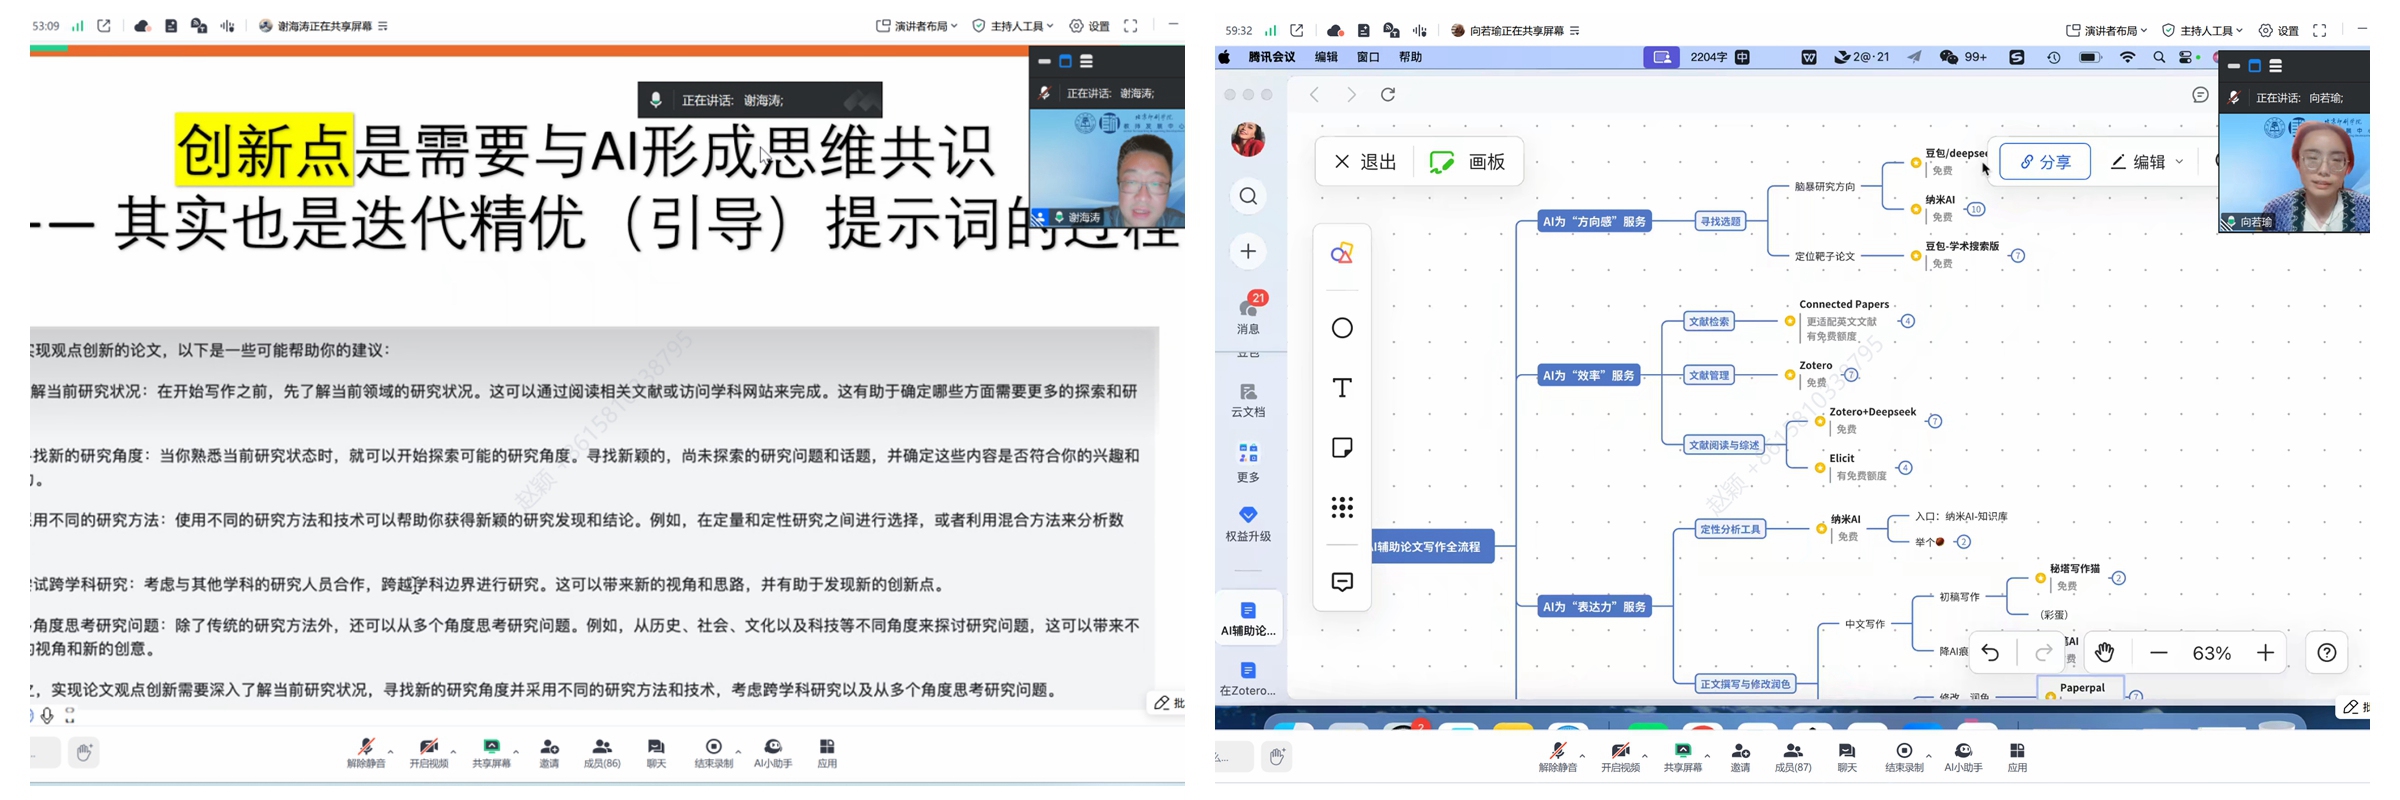Unmute microphone in the 成员(86) meeting toolbar
This screenshot has height=800, width=2400.
[x=365, y=752]
